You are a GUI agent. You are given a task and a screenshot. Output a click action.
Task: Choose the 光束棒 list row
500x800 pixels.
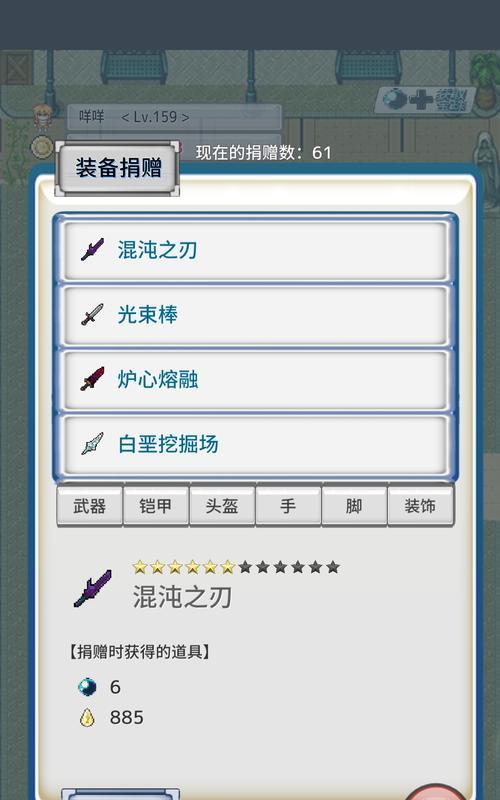coord(255,315)
